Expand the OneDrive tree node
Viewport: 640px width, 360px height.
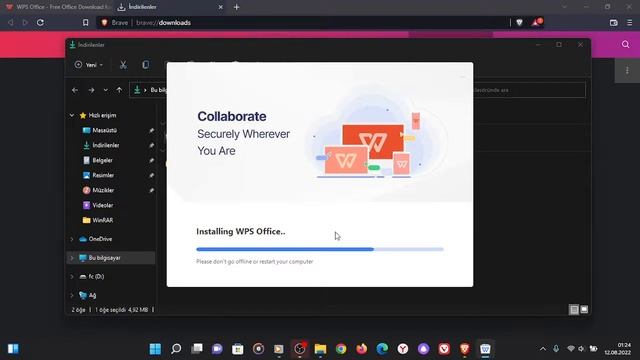tap(72, 239)
